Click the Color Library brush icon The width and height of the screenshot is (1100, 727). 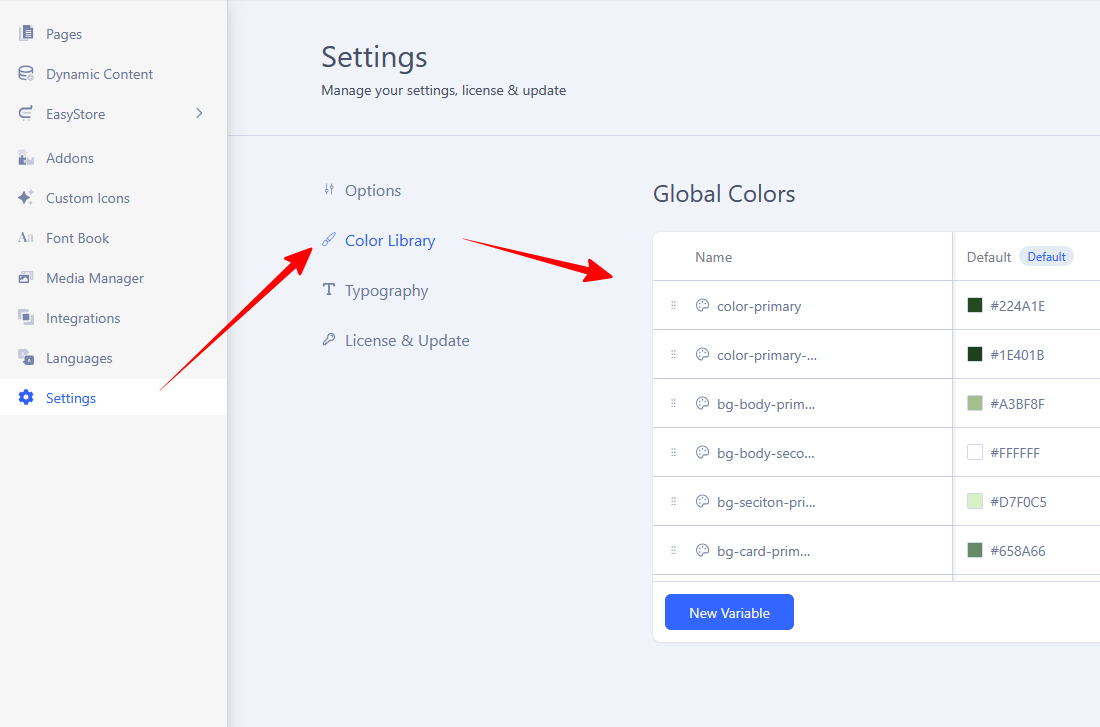point(329,239)
